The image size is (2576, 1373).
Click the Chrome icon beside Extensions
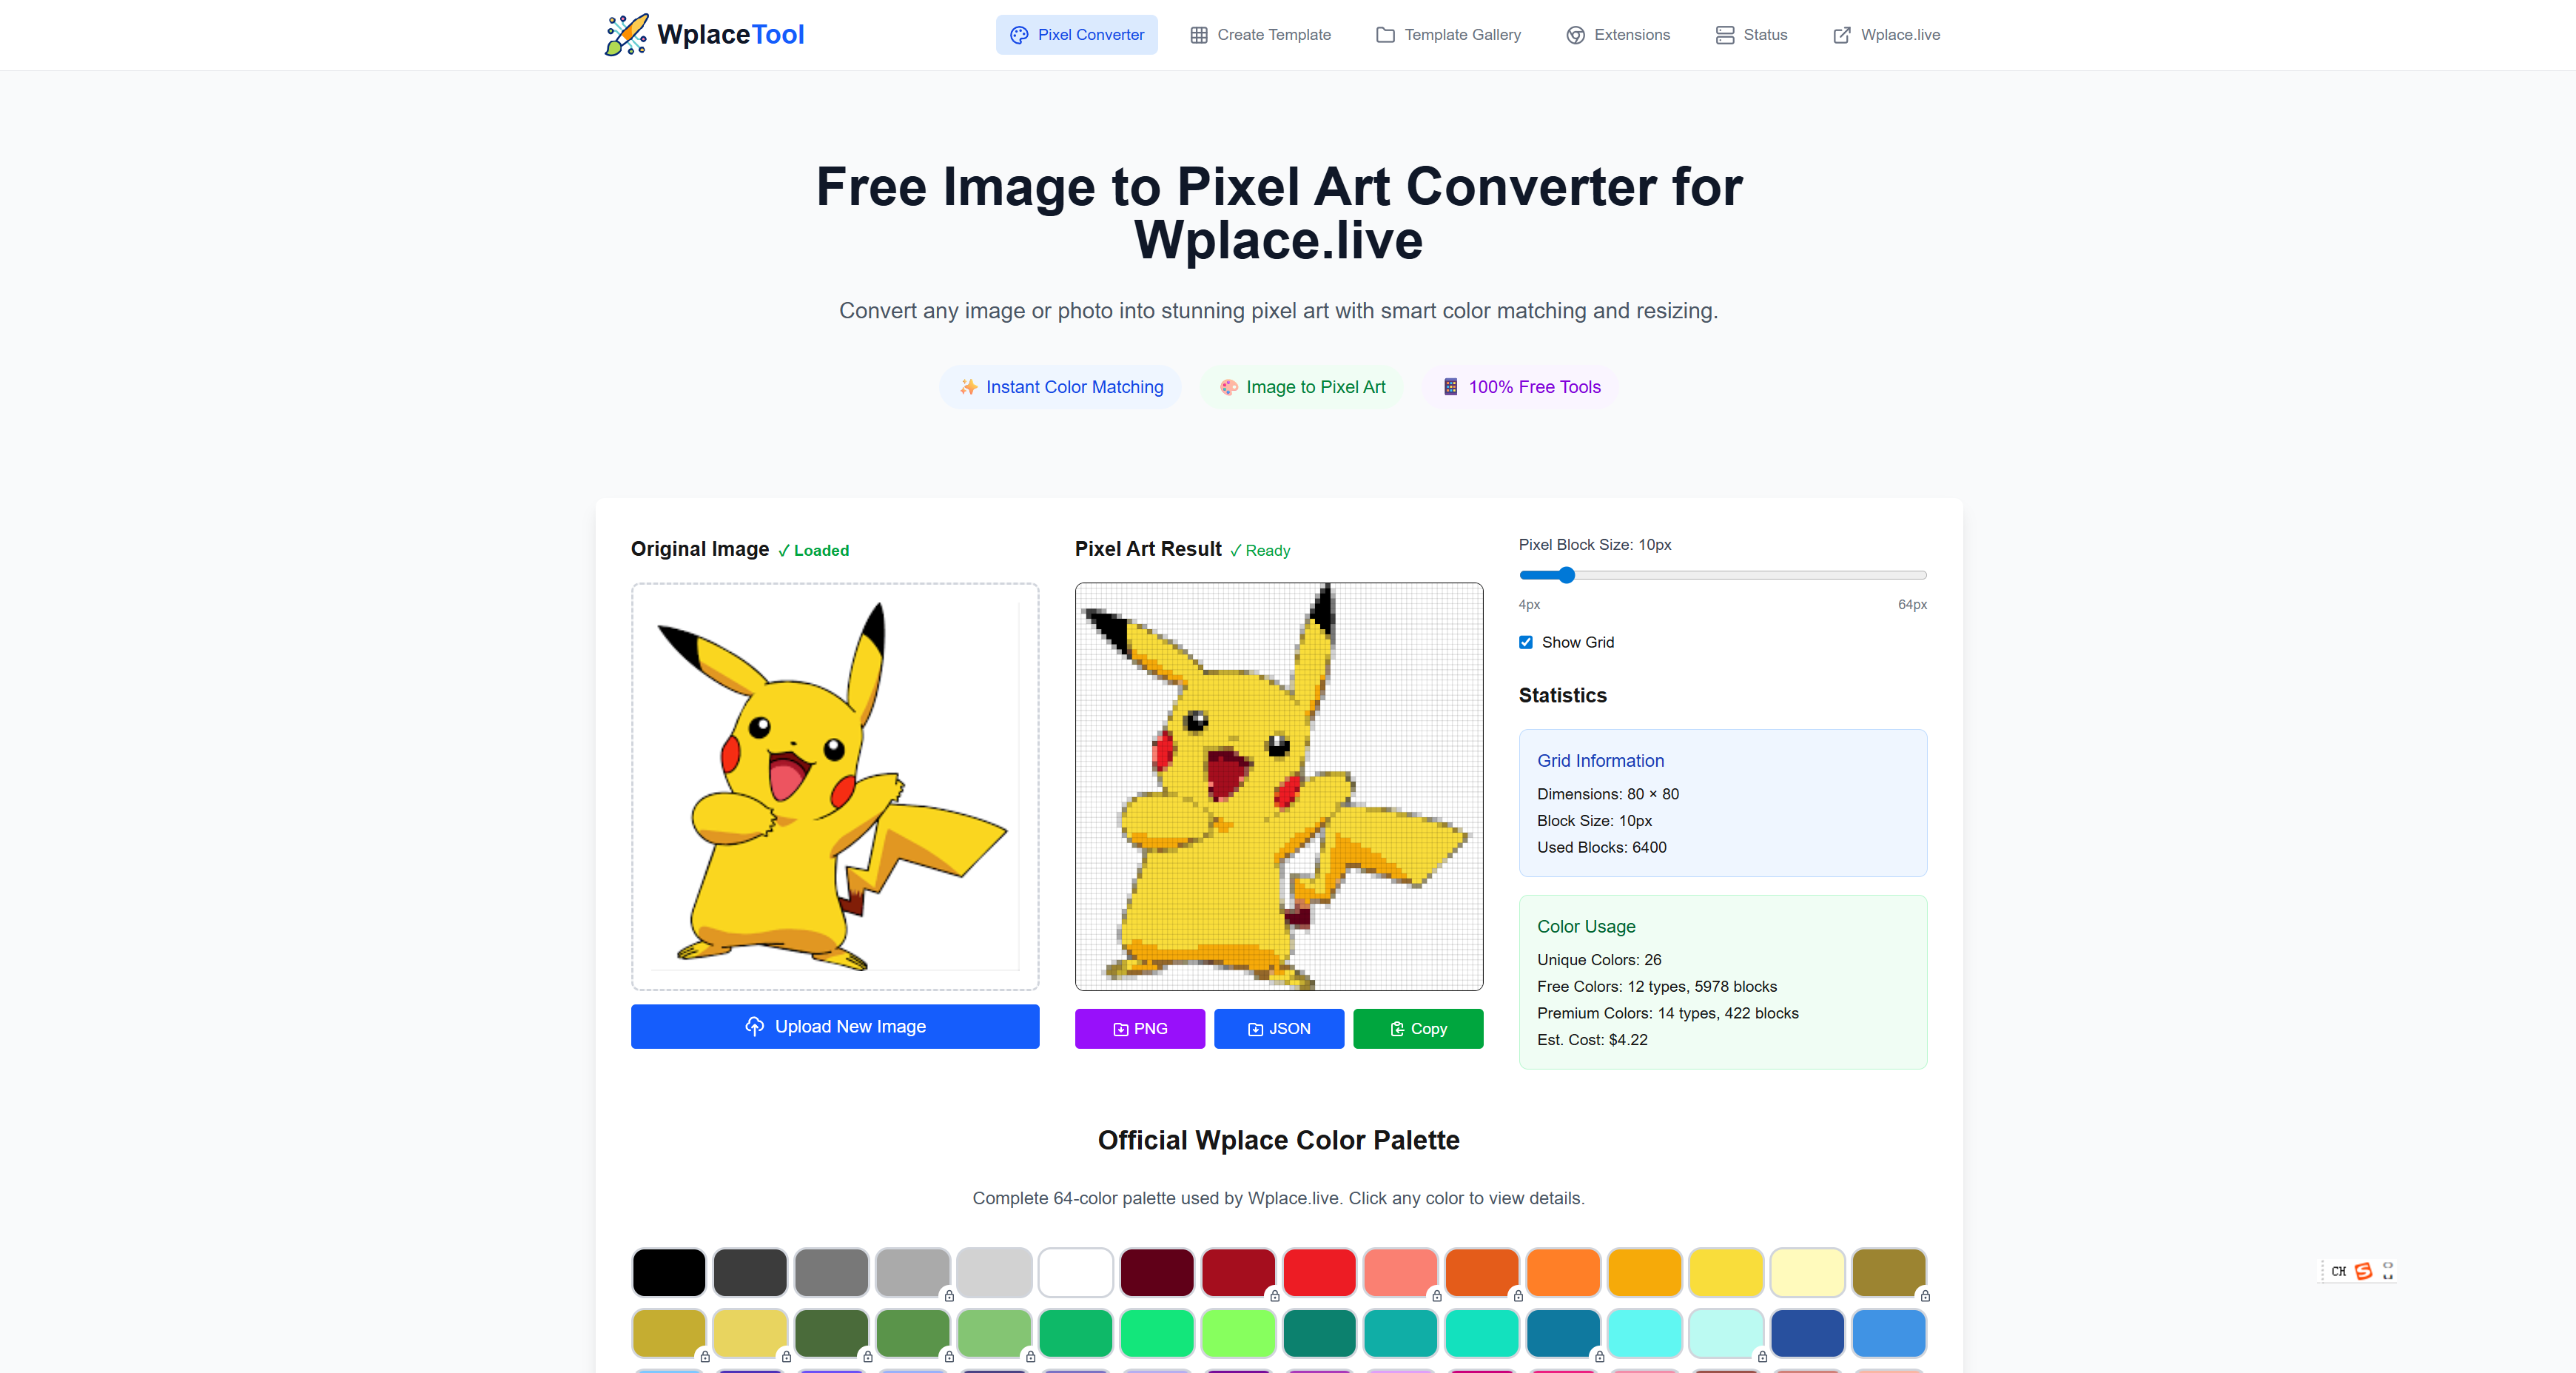coord(1575,35)
